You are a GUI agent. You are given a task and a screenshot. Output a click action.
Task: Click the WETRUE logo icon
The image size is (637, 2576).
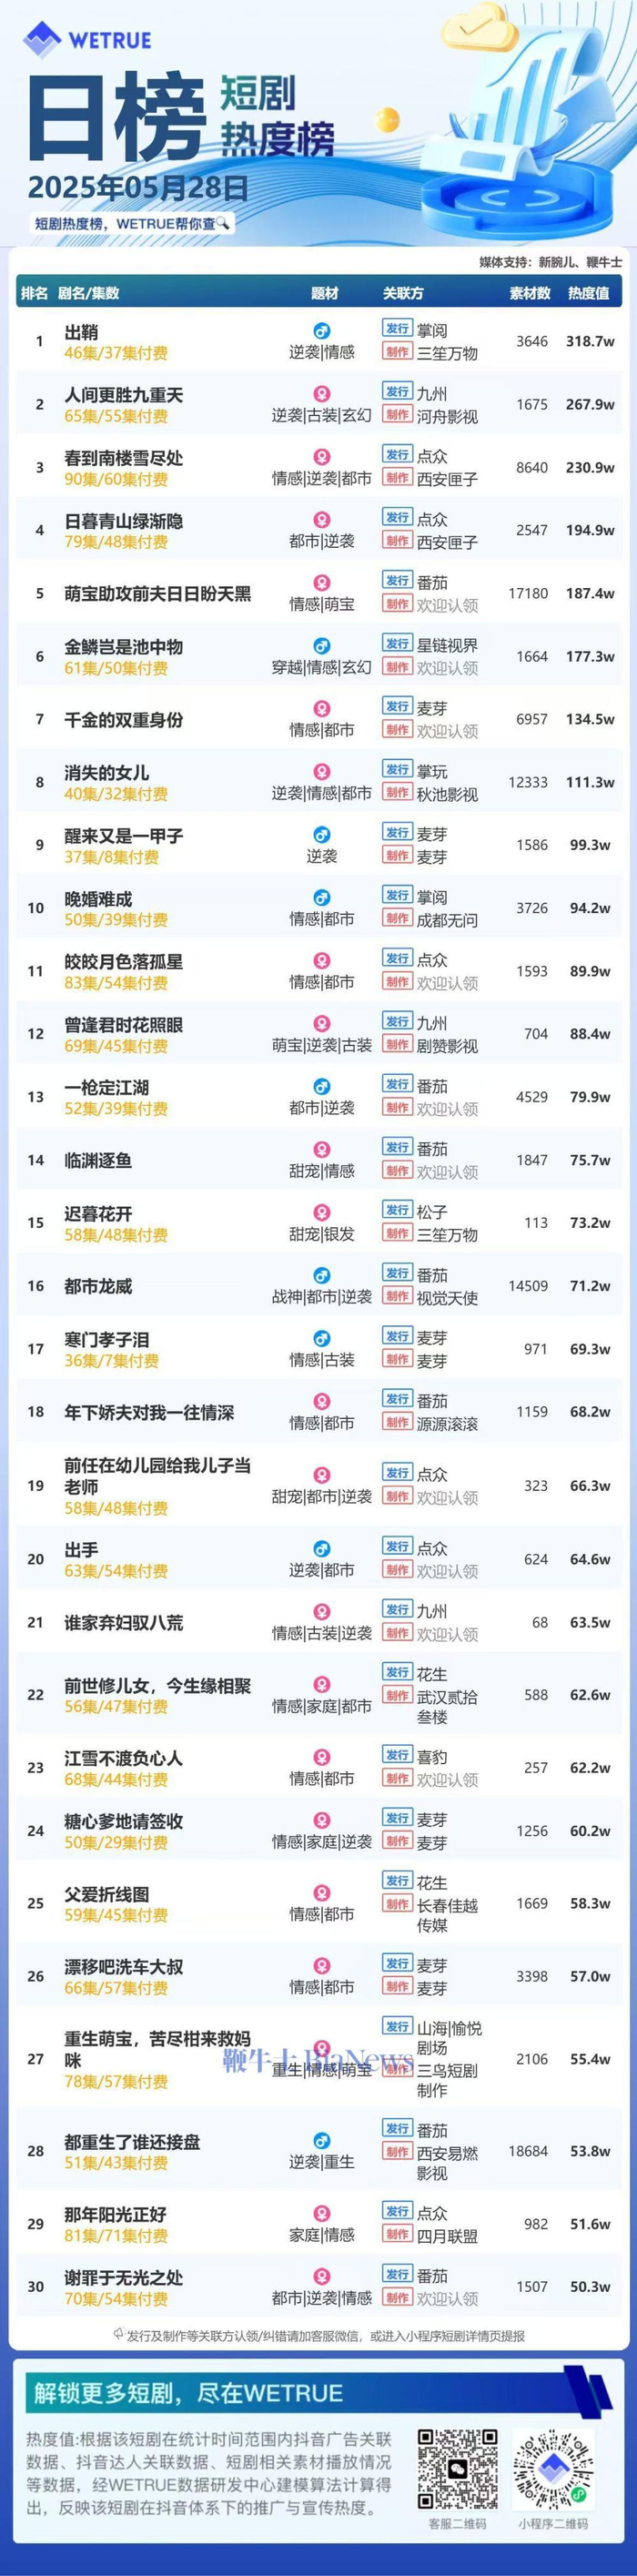pyautogui.click(x=42, y=40)
